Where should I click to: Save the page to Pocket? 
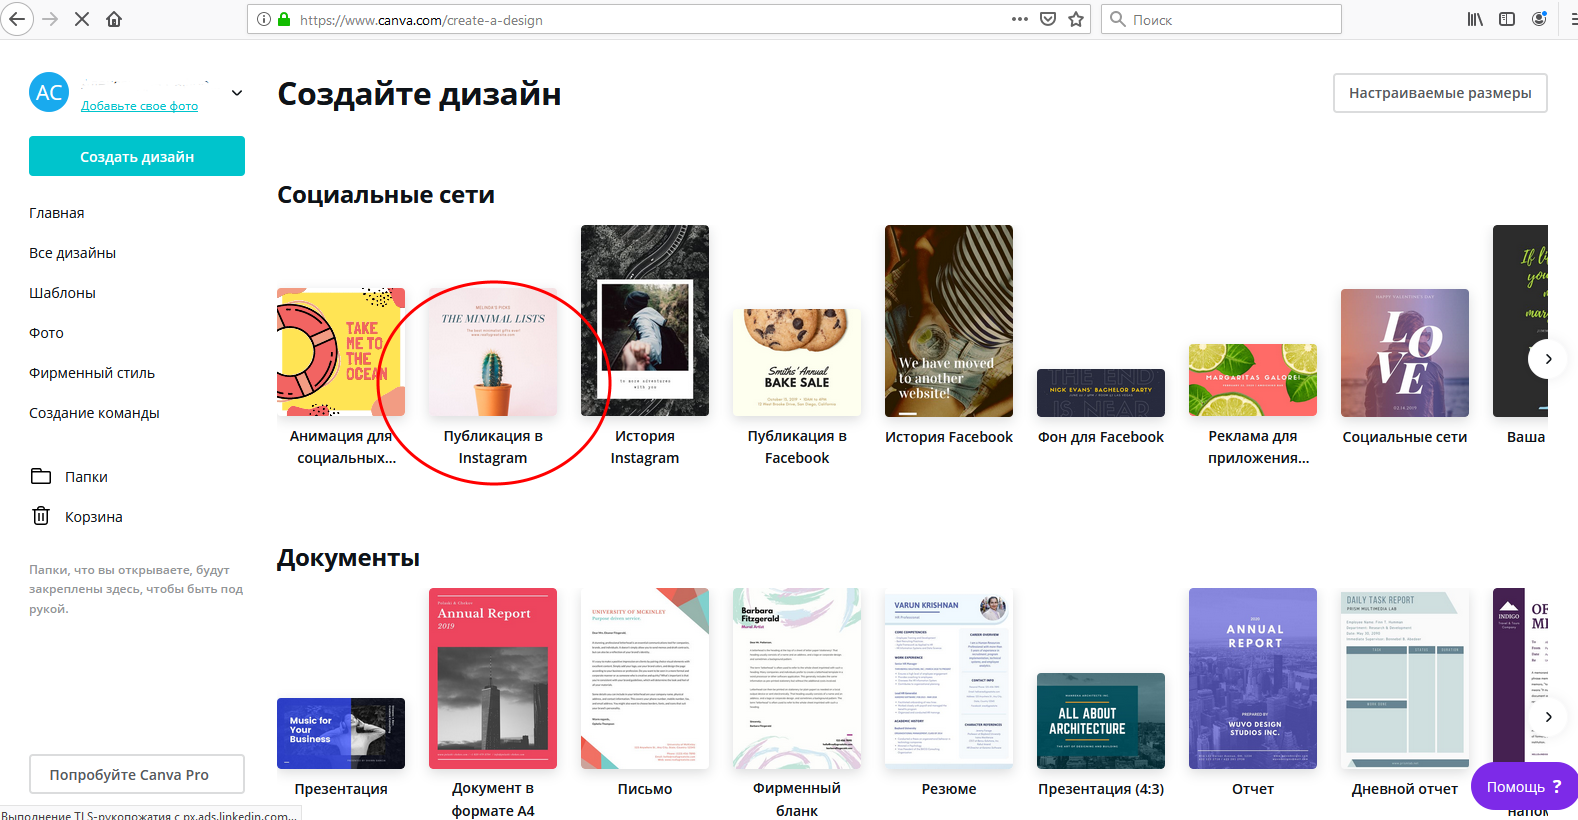pyautogui.click(x=1048, y=19)
